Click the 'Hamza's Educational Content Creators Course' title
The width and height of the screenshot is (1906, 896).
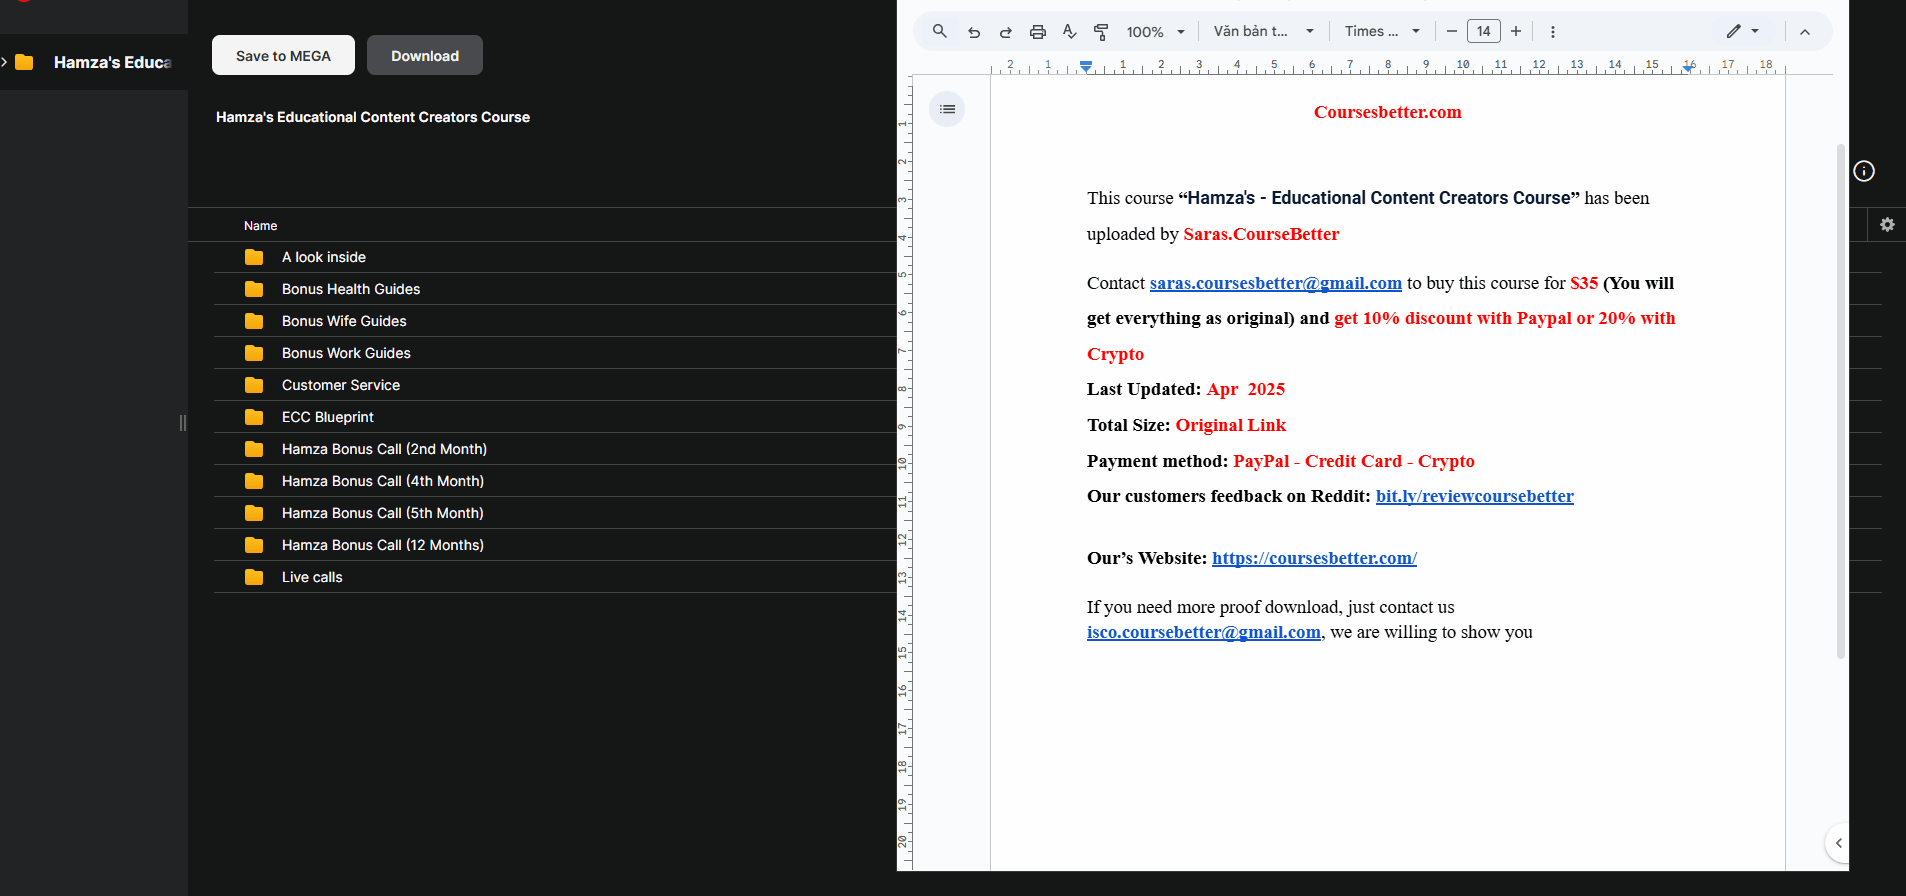(373, 117)
